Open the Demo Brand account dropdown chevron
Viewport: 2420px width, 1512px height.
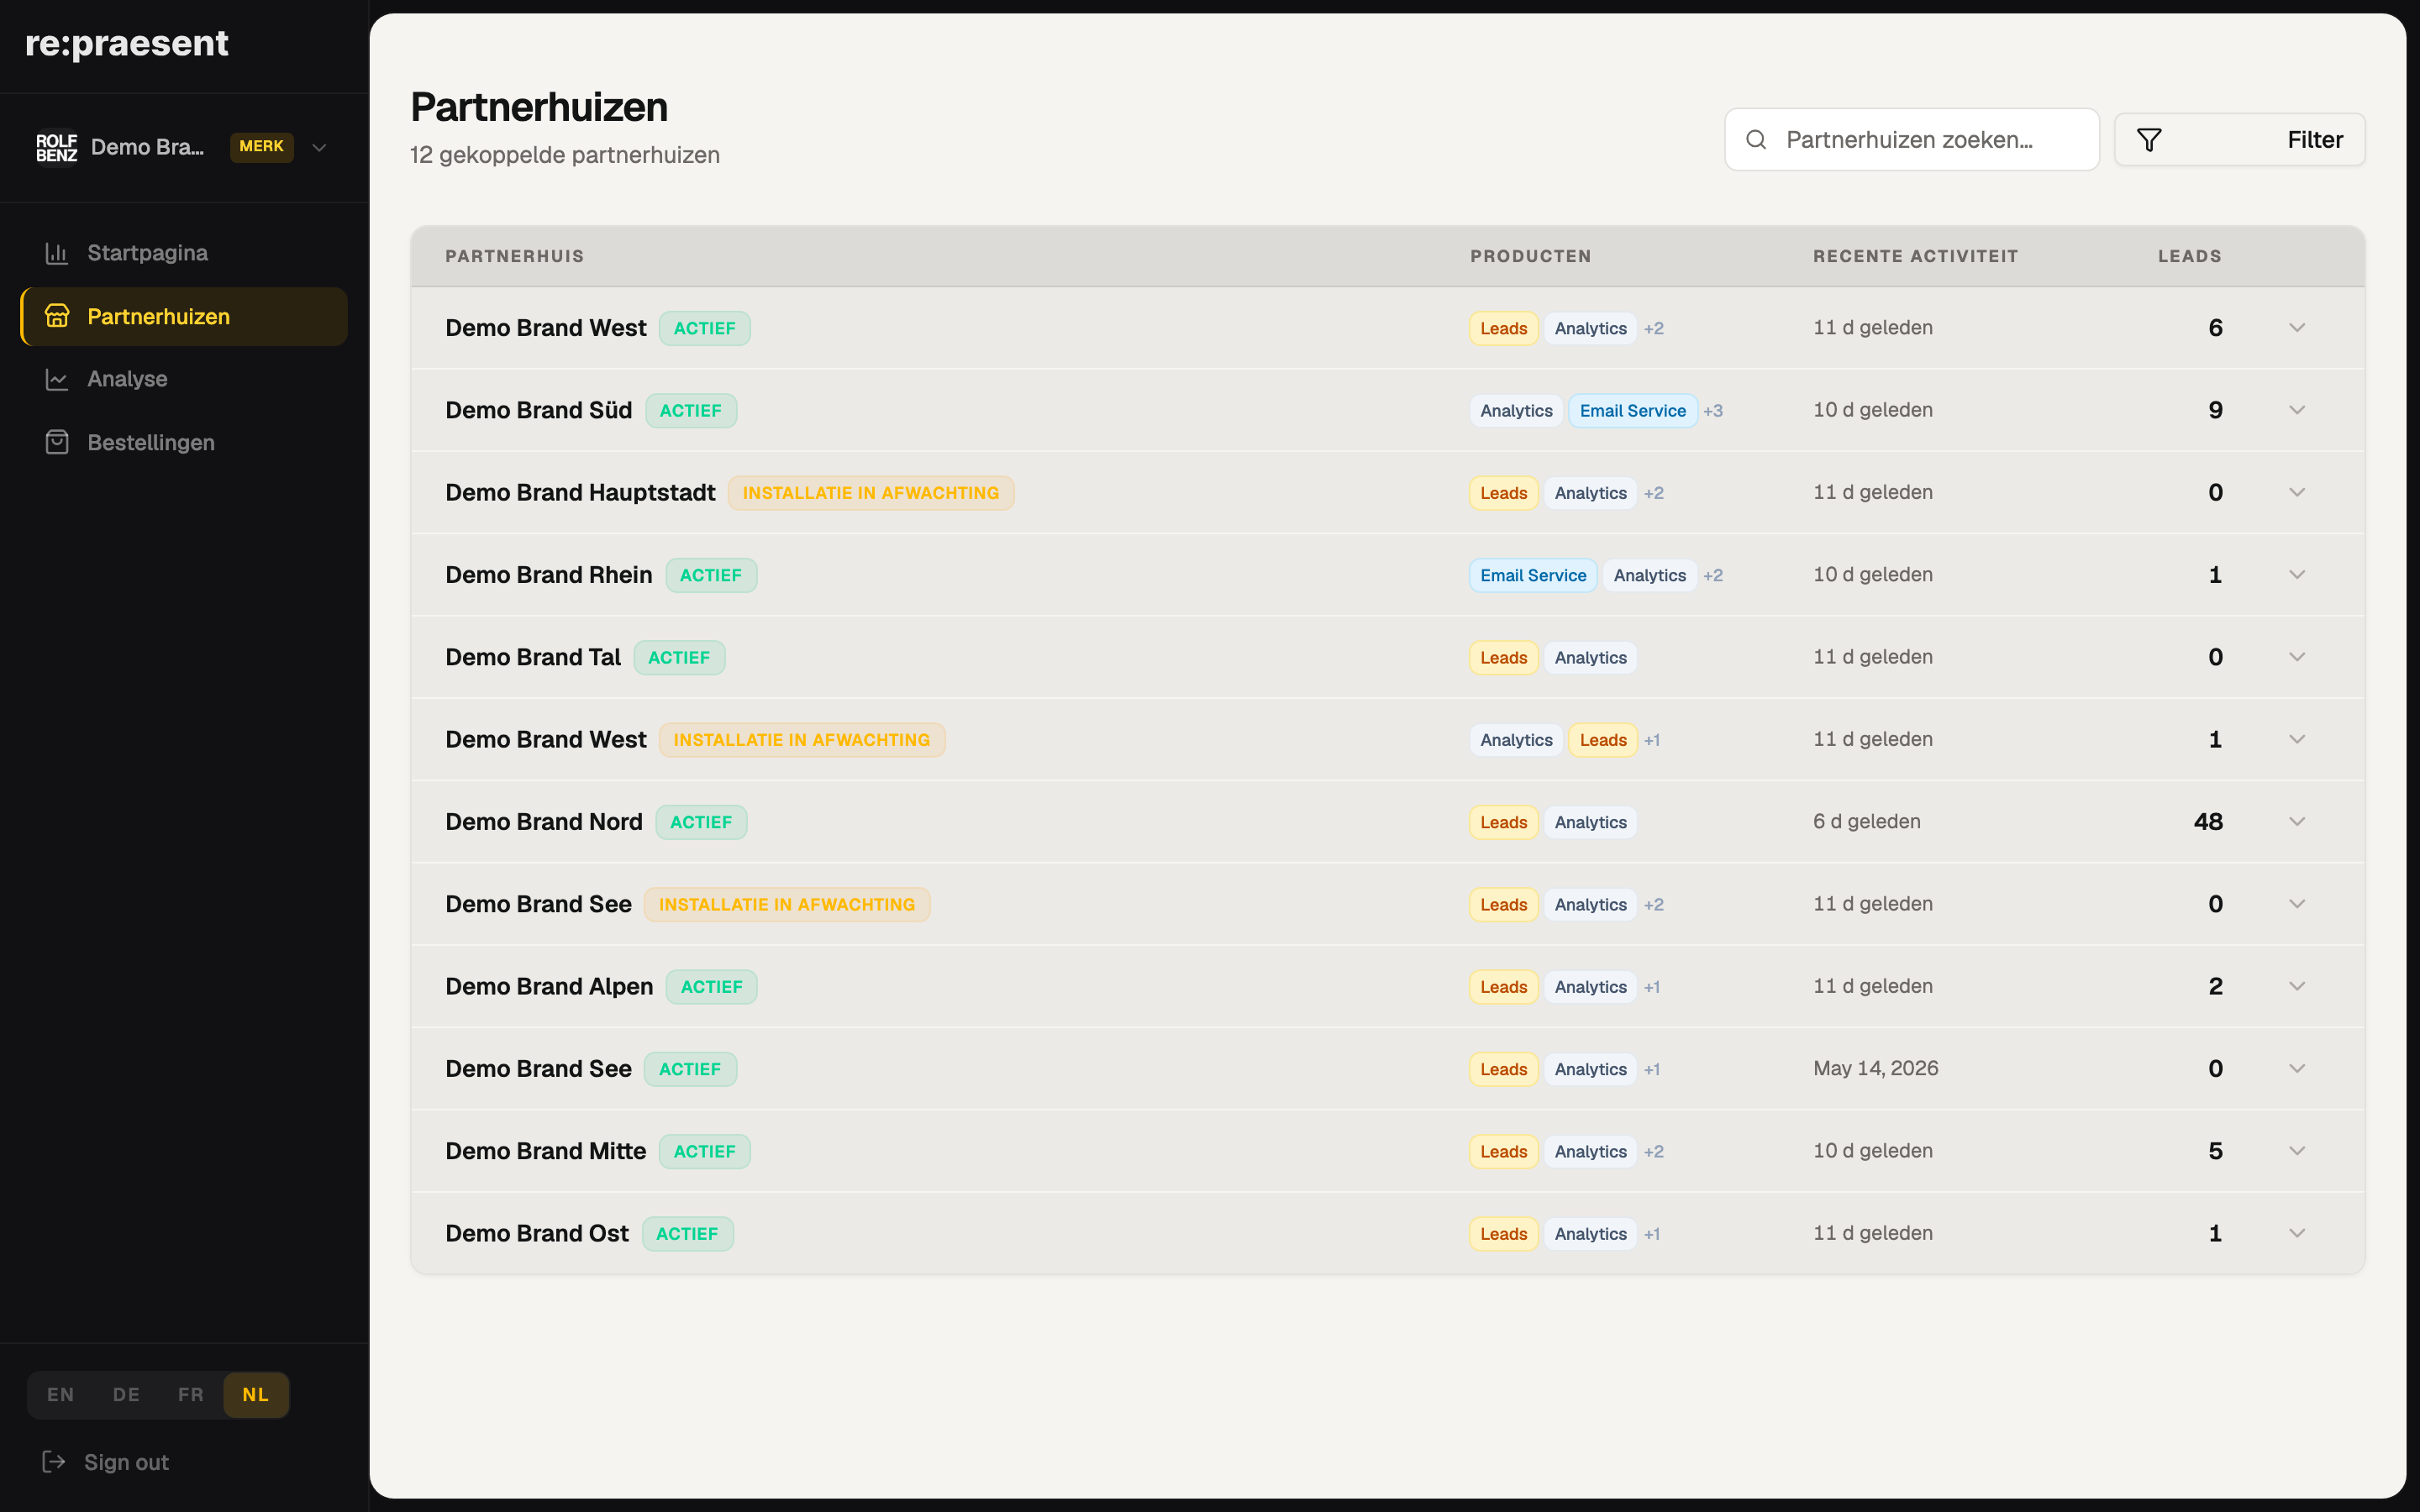pos(319,147)
